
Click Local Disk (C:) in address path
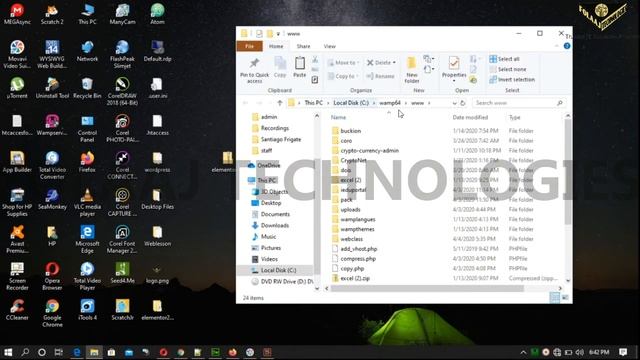[x=351, y=103]
